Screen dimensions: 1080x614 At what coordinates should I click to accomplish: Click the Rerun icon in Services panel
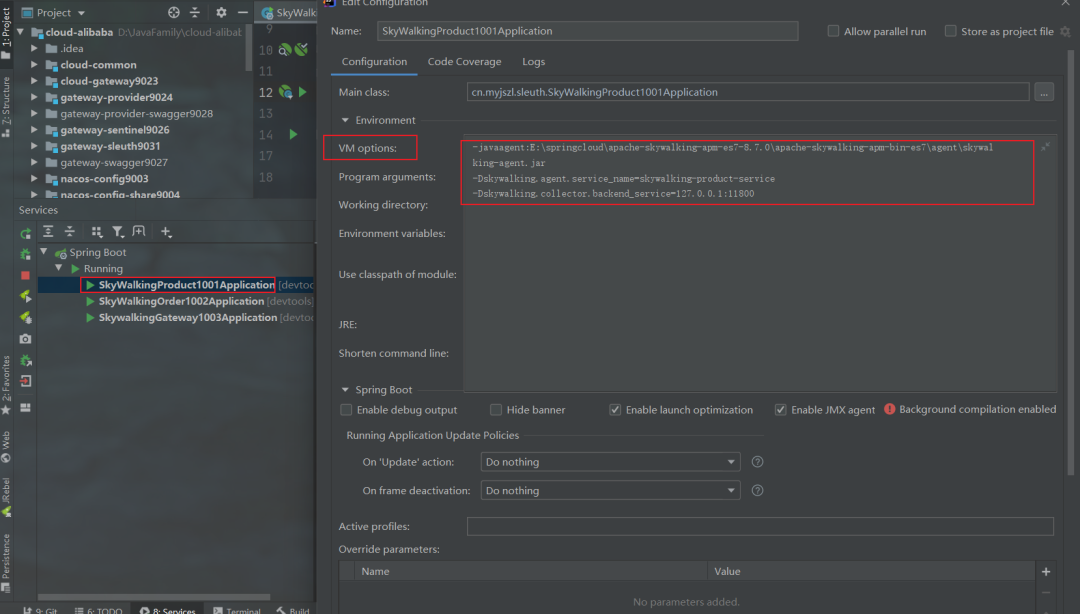25,234
